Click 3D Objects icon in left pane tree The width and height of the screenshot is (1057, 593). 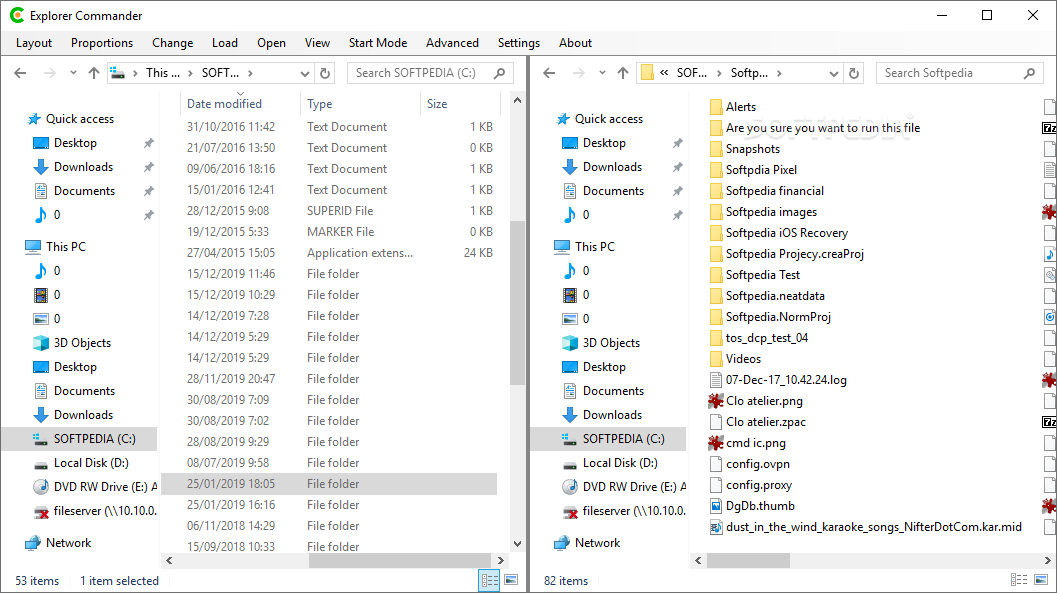41,342
